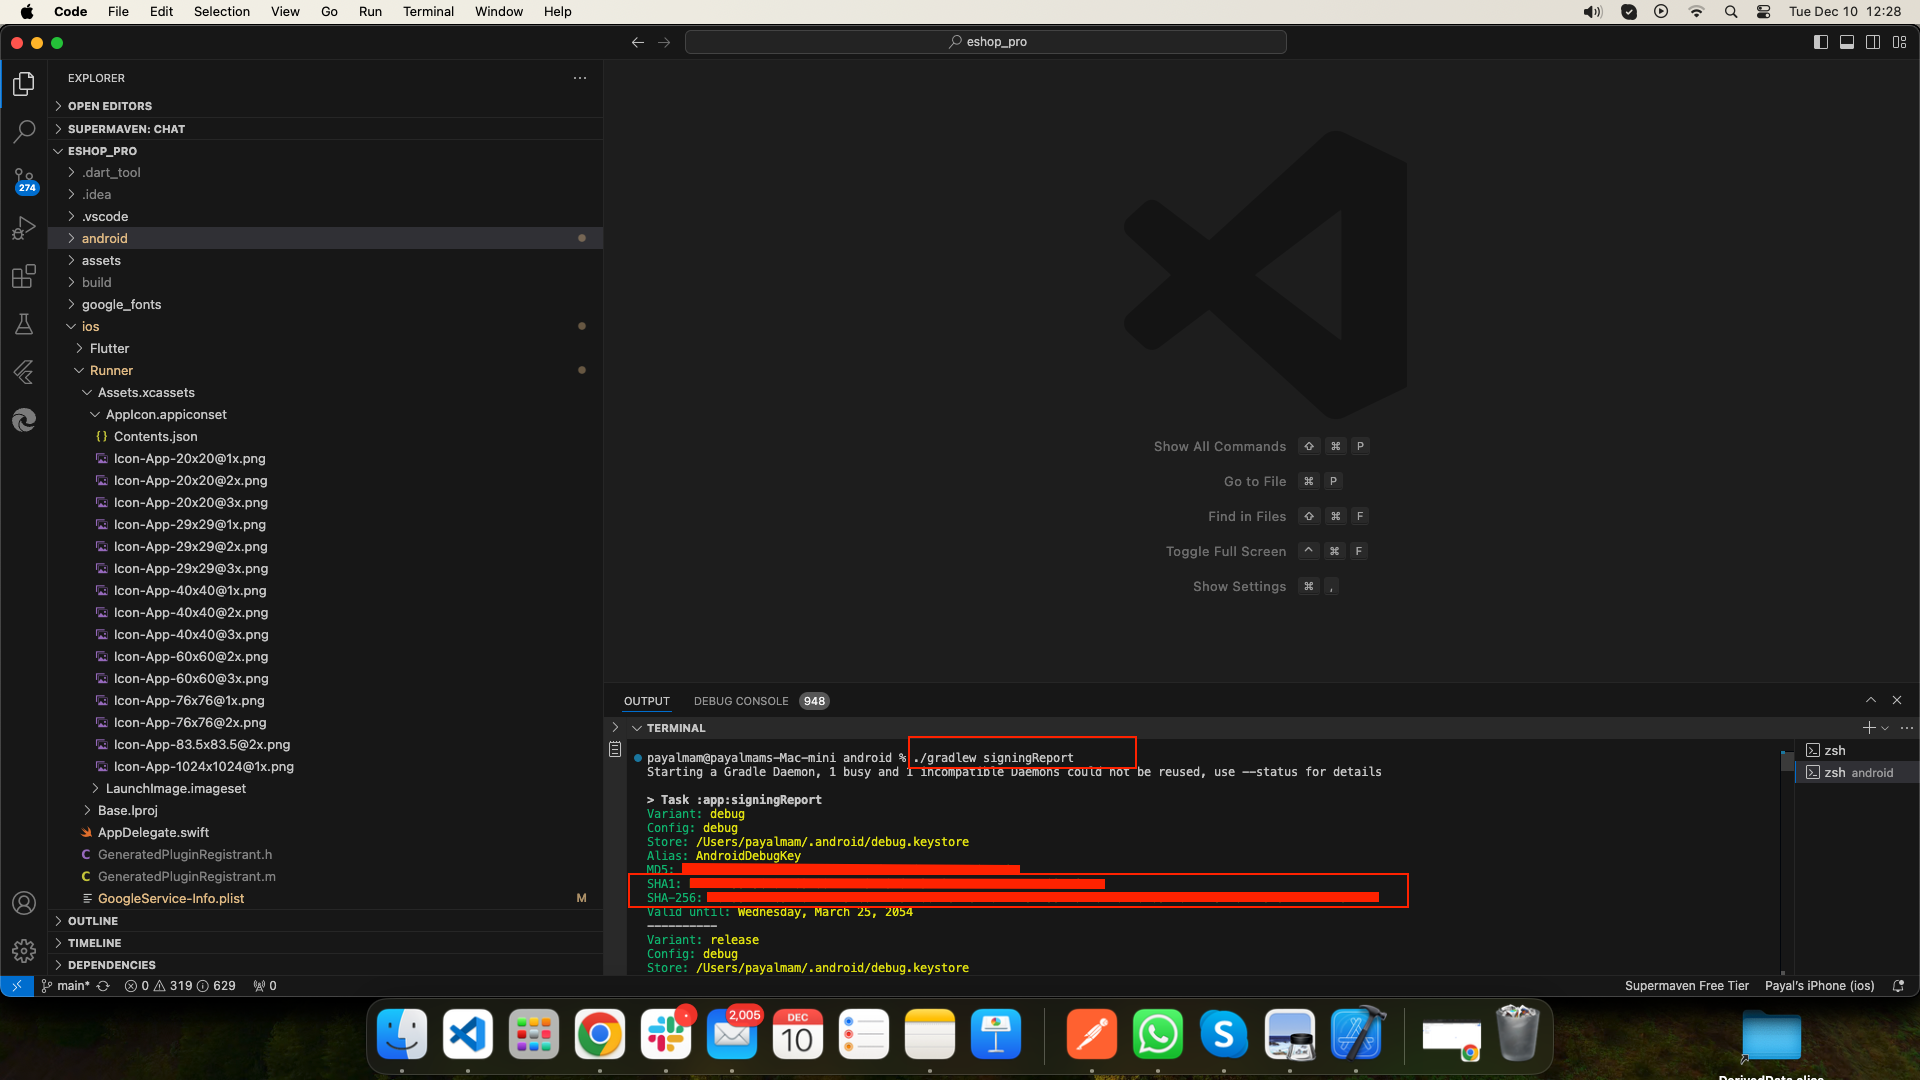The image size is (1920, 1080).
Task: Open Spotlight search in menu bar
Action: [1730, 12]
